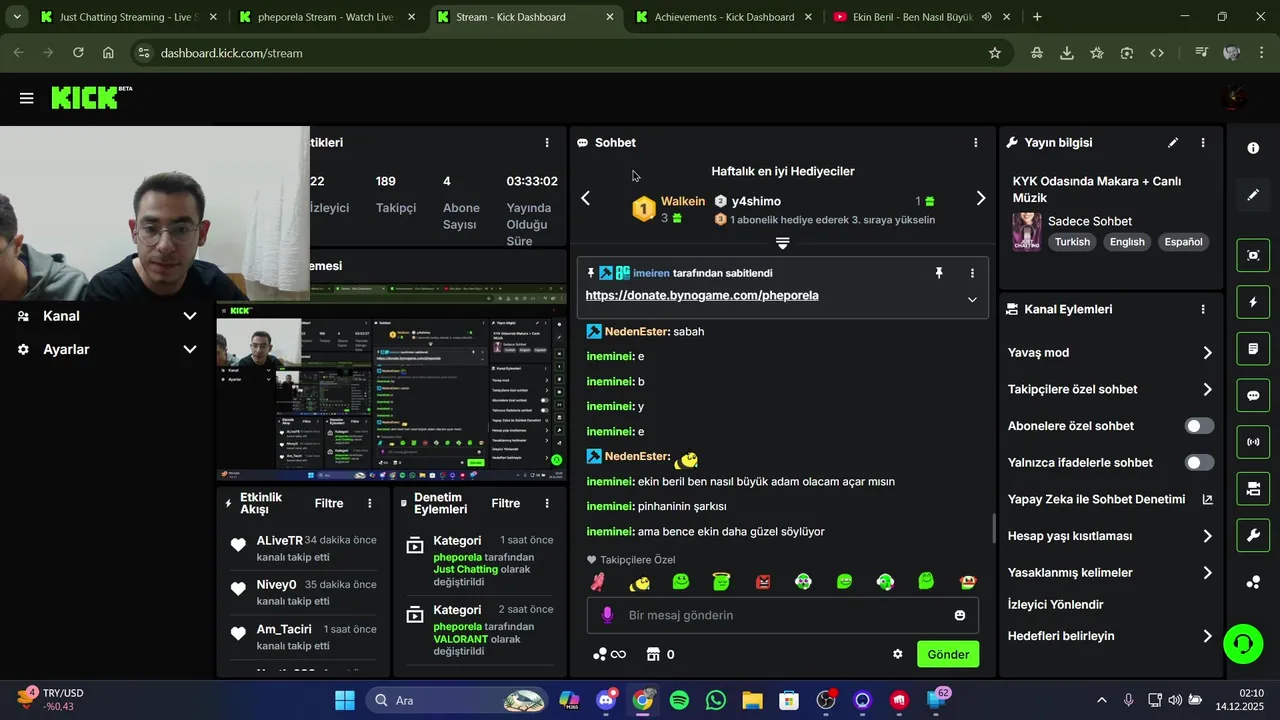Click the Bir mesaj gönderin input field
Image resolution: width=1280 pixels, height=720 pixels.
[x=783, y=615]
